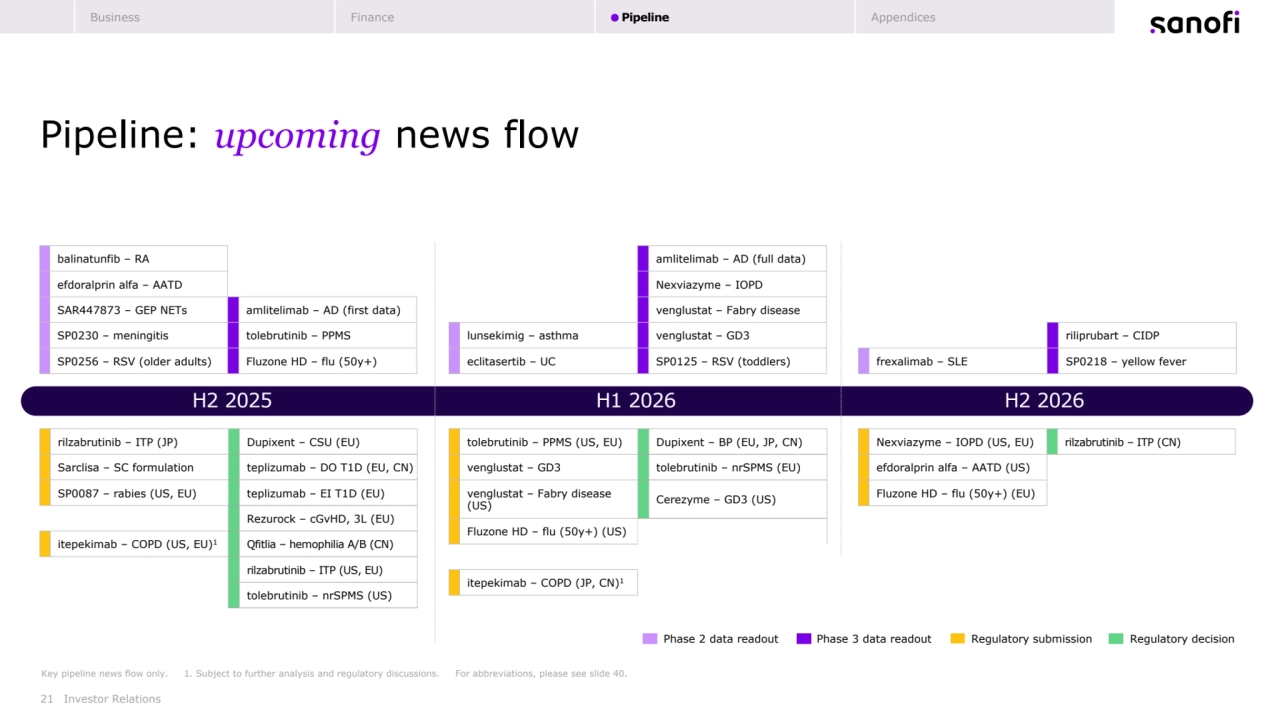Click 'Dupixent – CSU (EU)' entry
1280x720 pixels.
click(x=322, y=442)
